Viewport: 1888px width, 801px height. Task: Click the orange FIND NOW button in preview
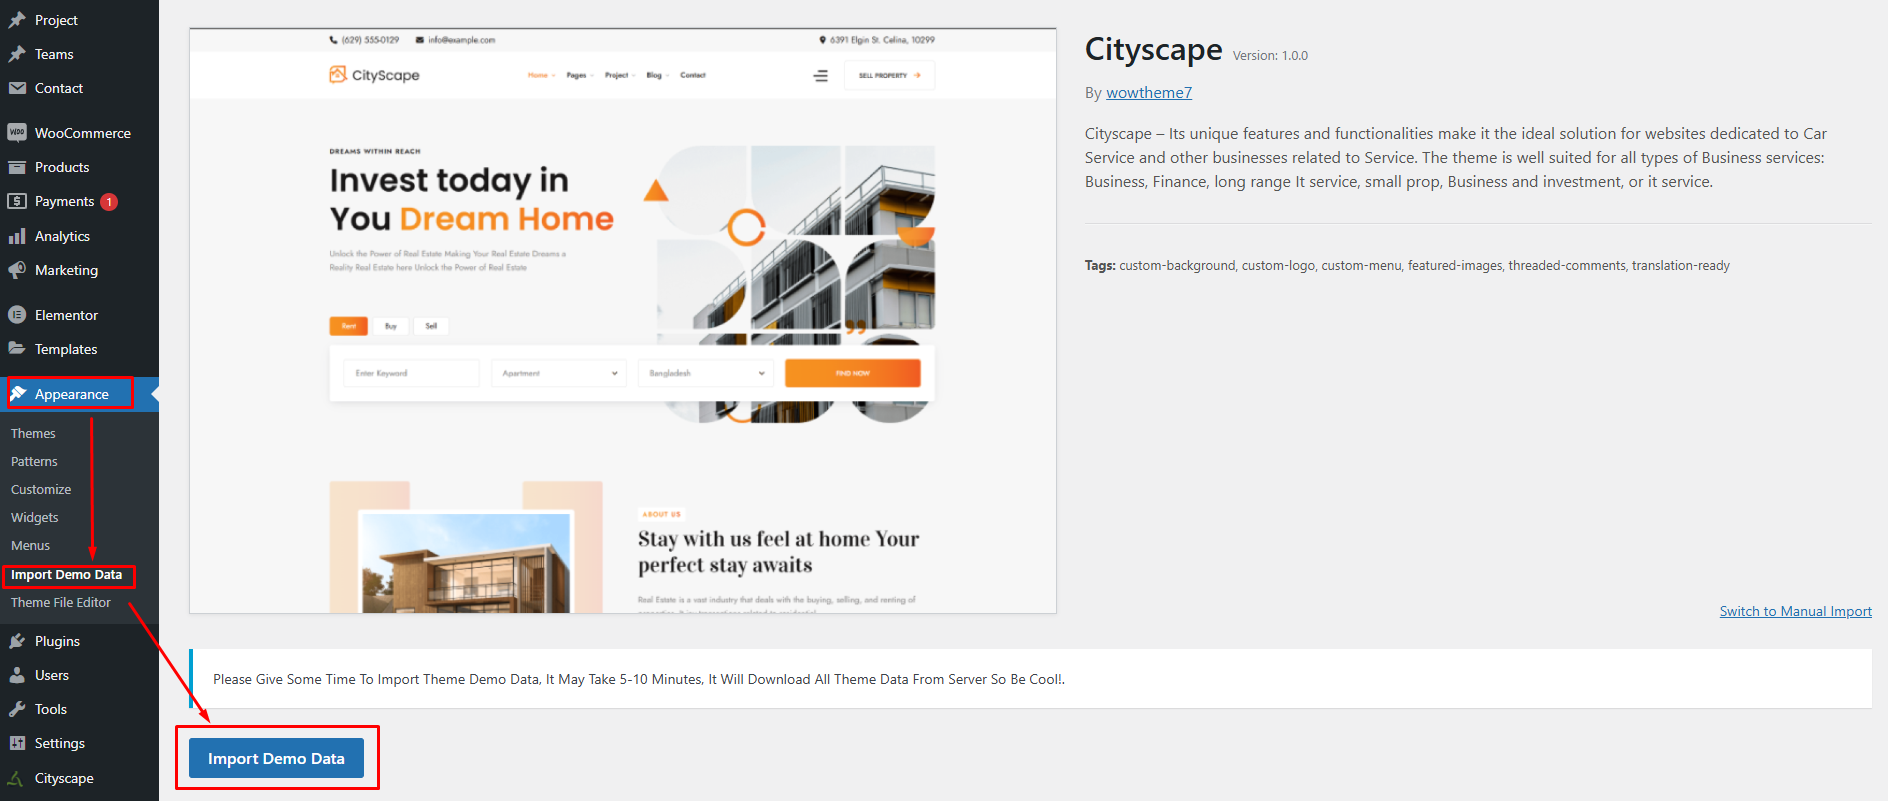tap(852, 373)
